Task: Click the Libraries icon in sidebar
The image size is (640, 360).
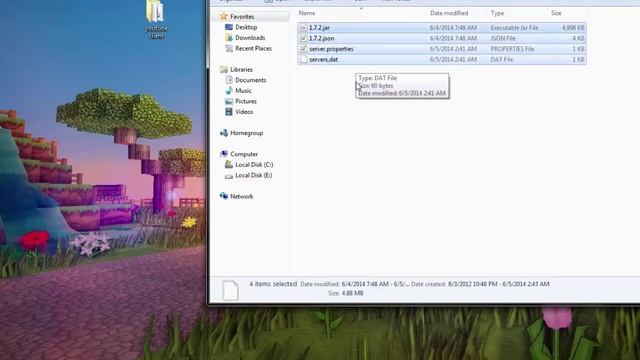Action: 224,69
